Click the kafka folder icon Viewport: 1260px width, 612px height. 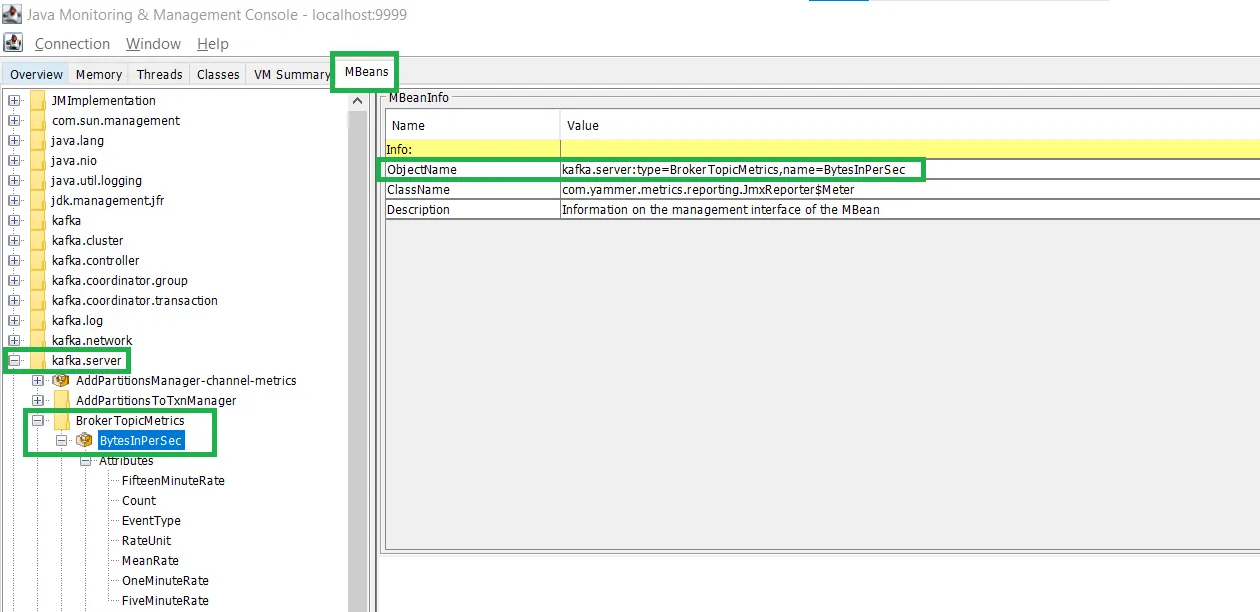[38, 221]
